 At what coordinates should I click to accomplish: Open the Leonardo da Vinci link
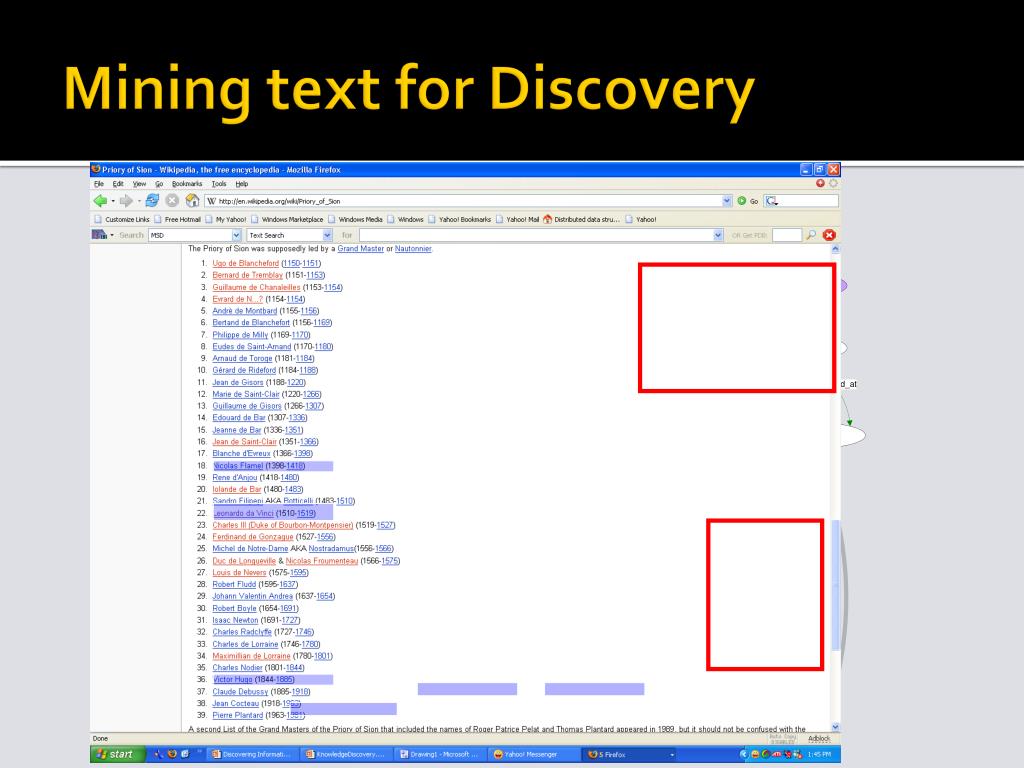[244, 513]
